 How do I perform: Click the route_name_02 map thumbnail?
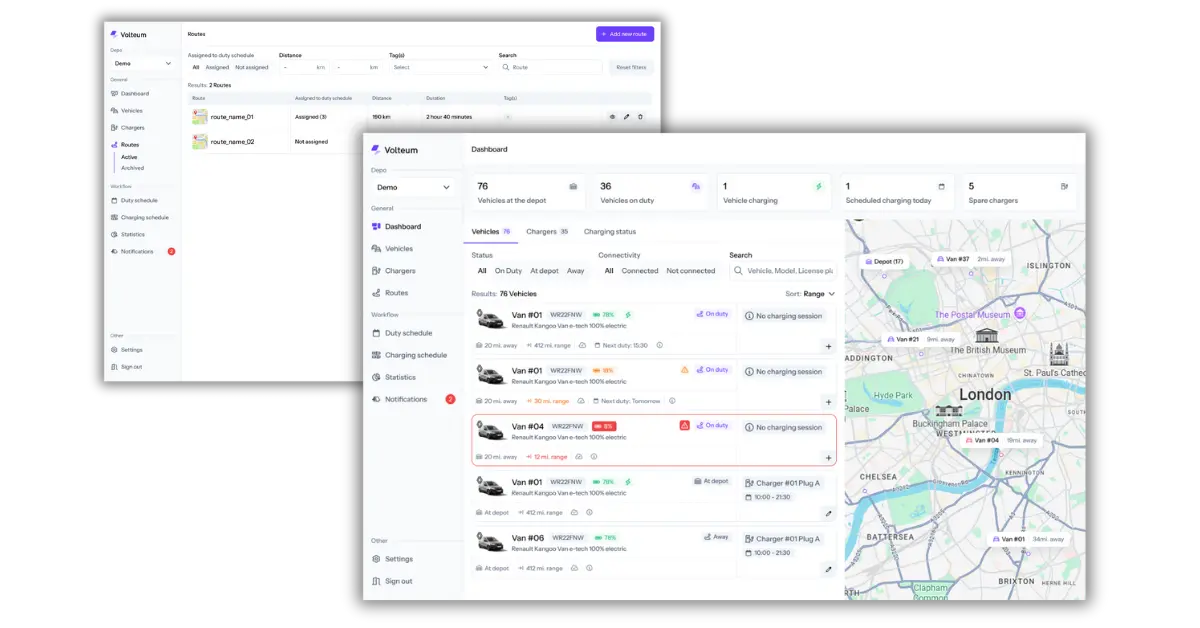click(x=200, y=142)
